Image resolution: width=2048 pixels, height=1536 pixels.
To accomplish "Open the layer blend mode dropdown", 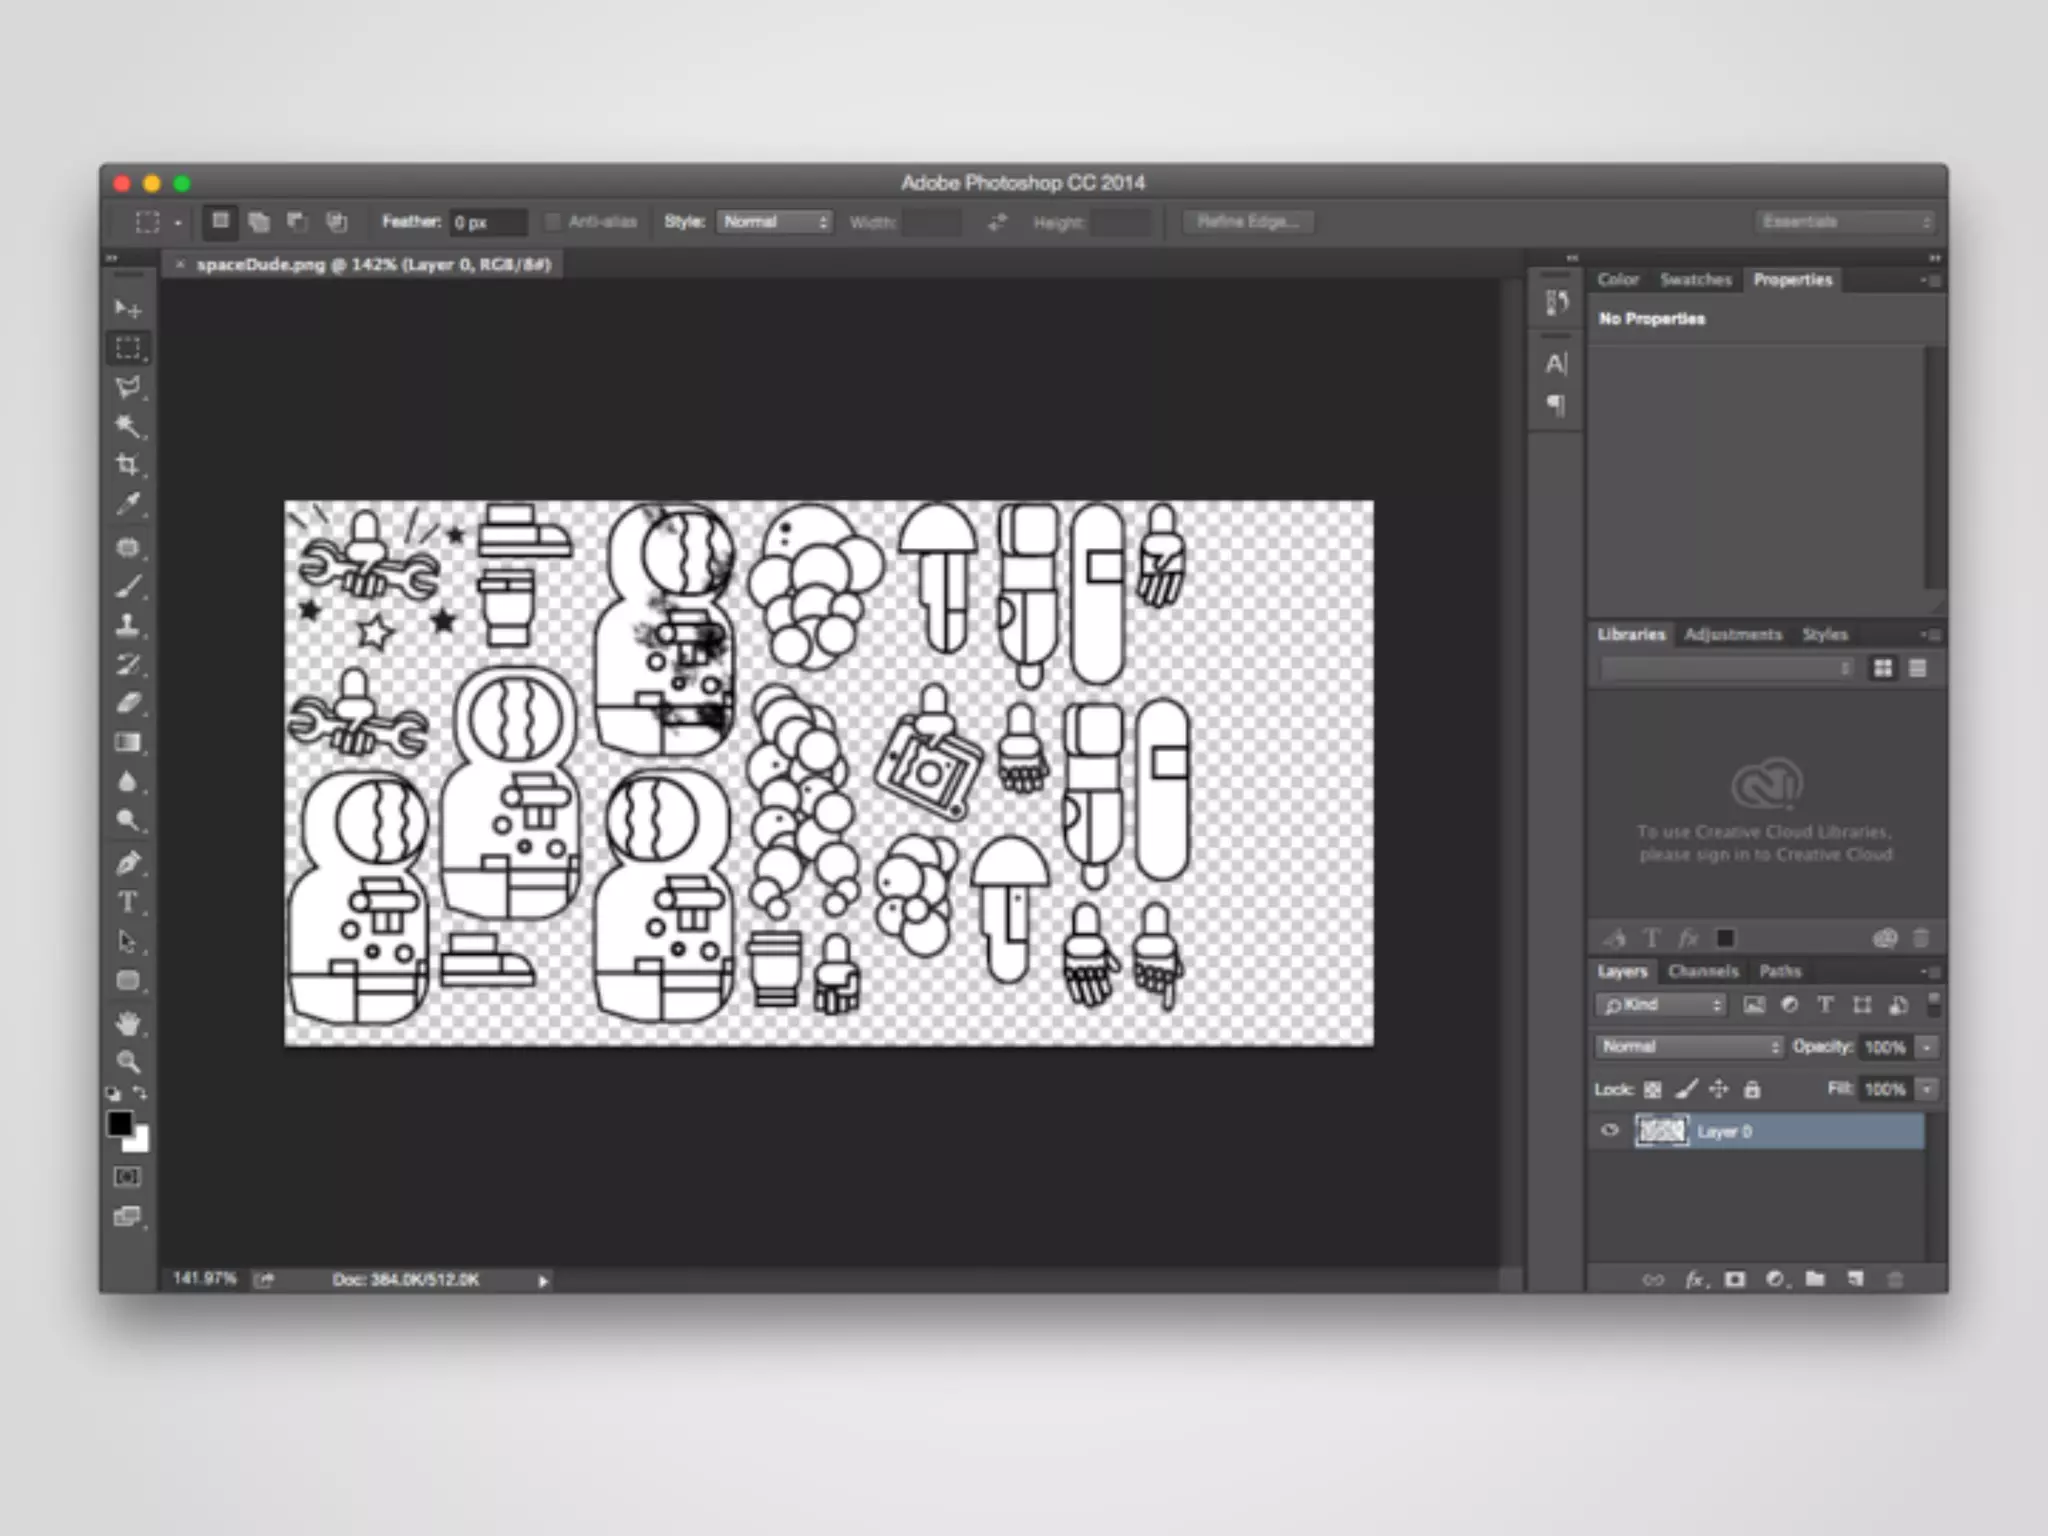I will [x=1689, y=1046].
